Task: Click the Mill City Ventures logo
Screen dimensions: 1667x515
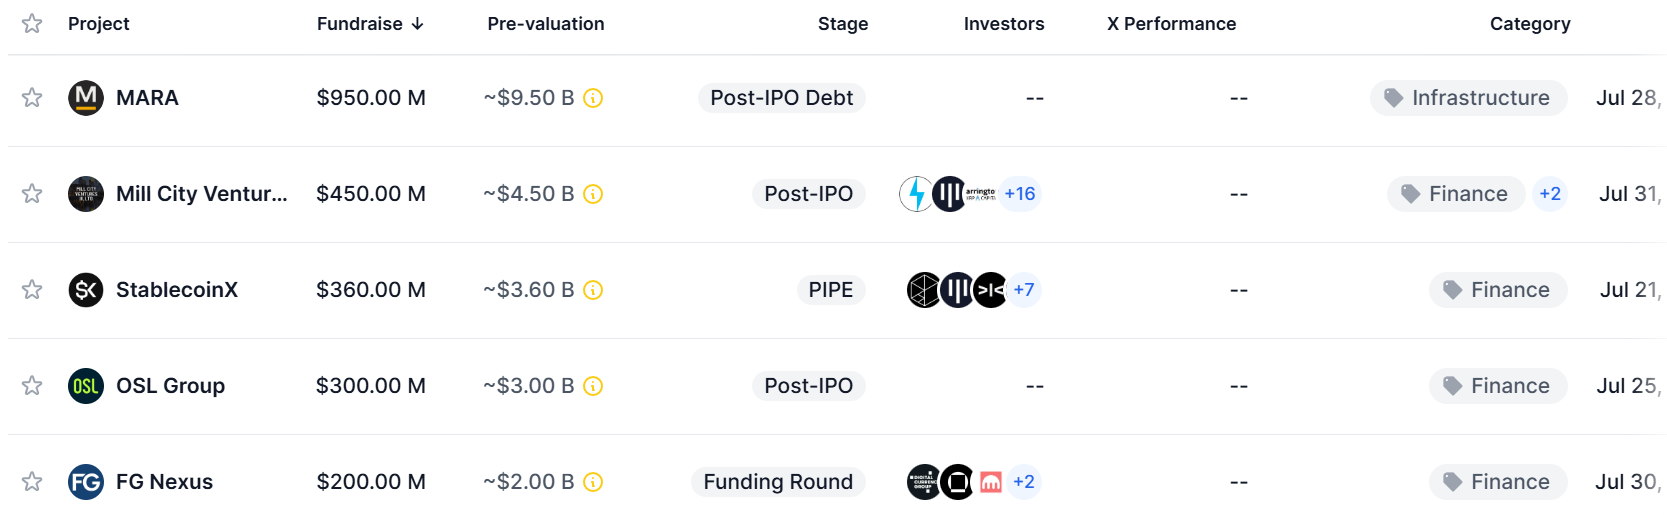Action: pyautogui.click(x=86, y=194)
